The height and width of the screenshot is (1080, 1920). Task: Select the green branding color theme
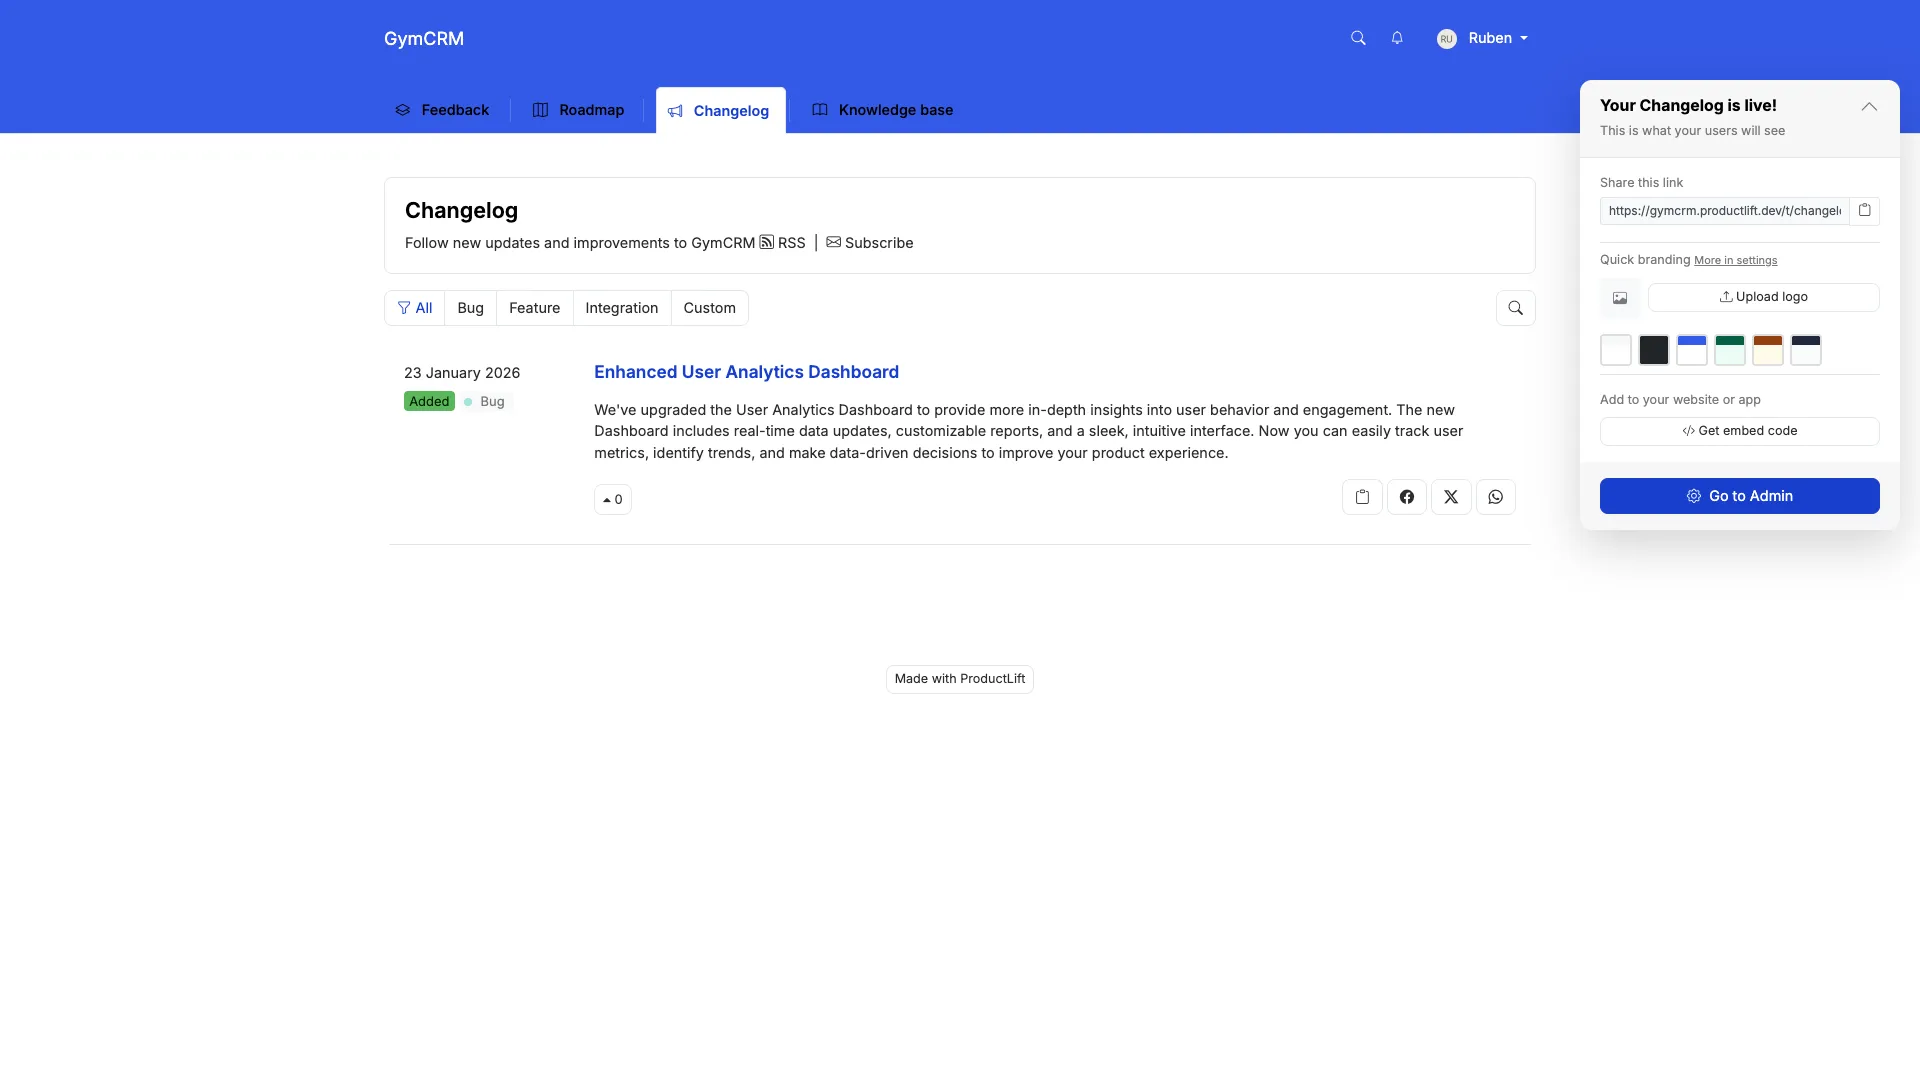click(1730, 350)
